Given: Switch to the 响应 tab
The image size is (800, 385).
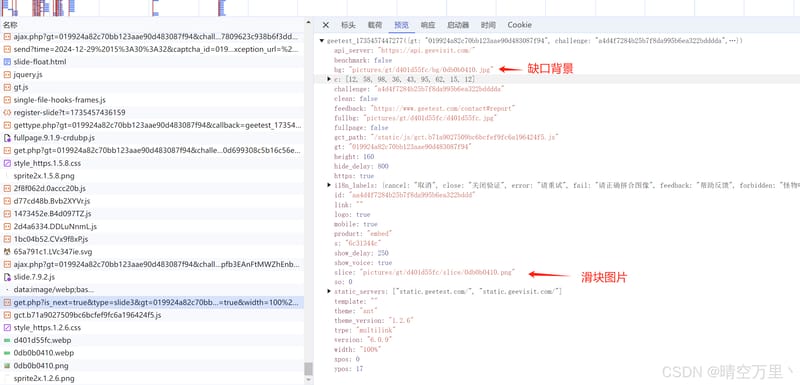Looking at the screenshot, I should [428, 25].
